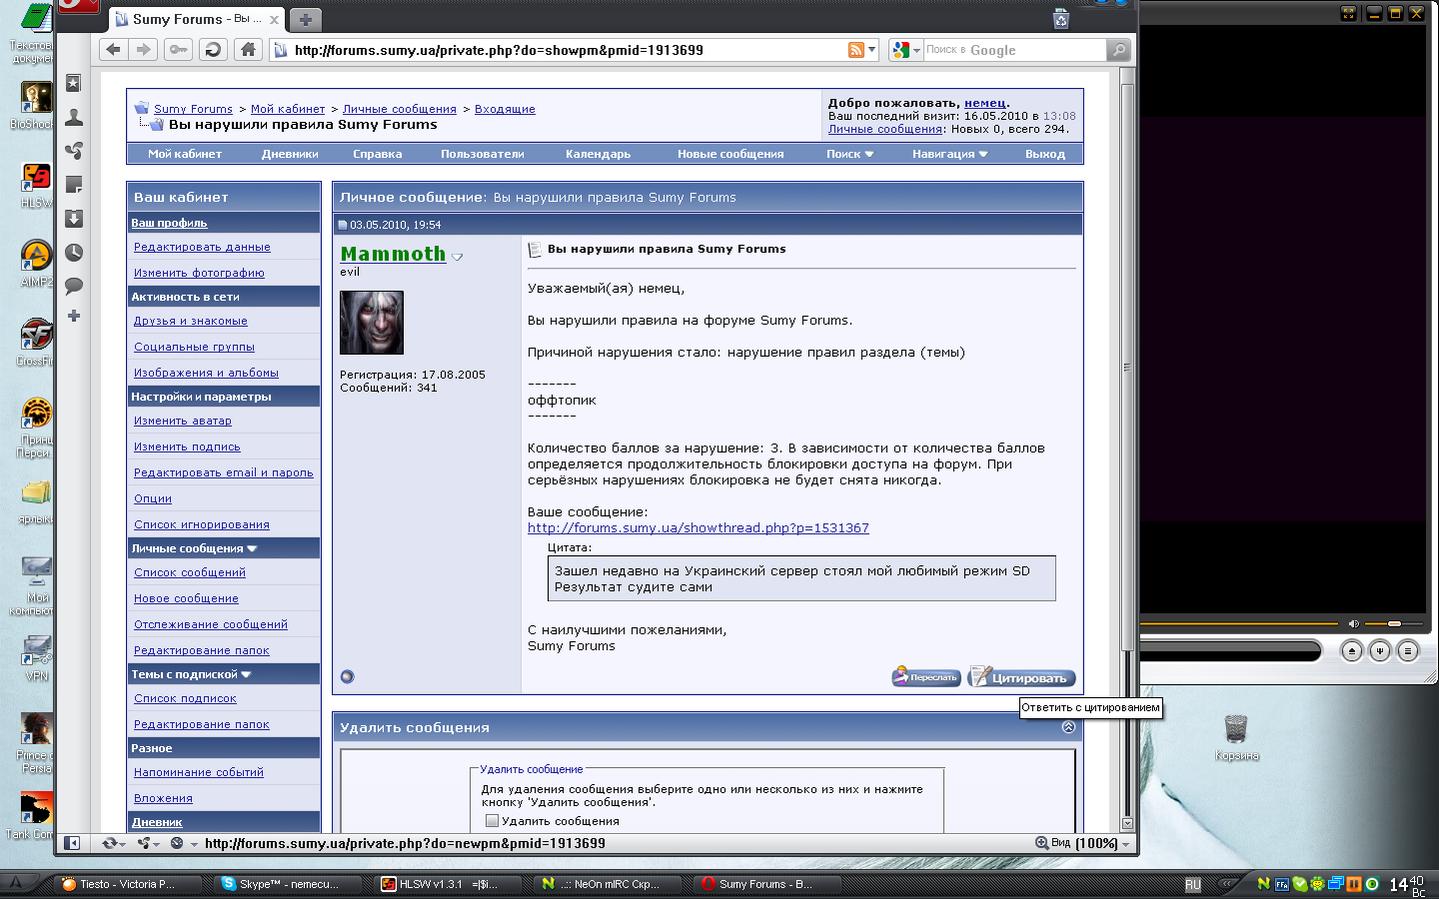The width and height of the screenshot is (1439, 899).
Task: Open the showthread.php?p=1531367 link
Action: point(698,528)
